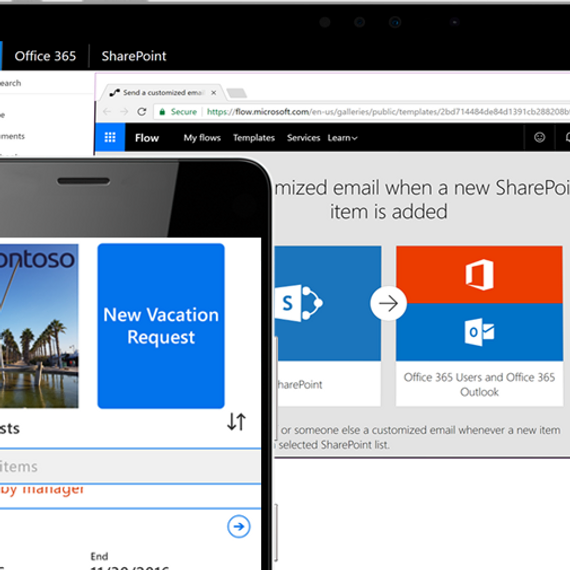Screen dimensions: 570x570
Task: Tap the Contoso palm tree image on phone
Action: tap(39, 326)
